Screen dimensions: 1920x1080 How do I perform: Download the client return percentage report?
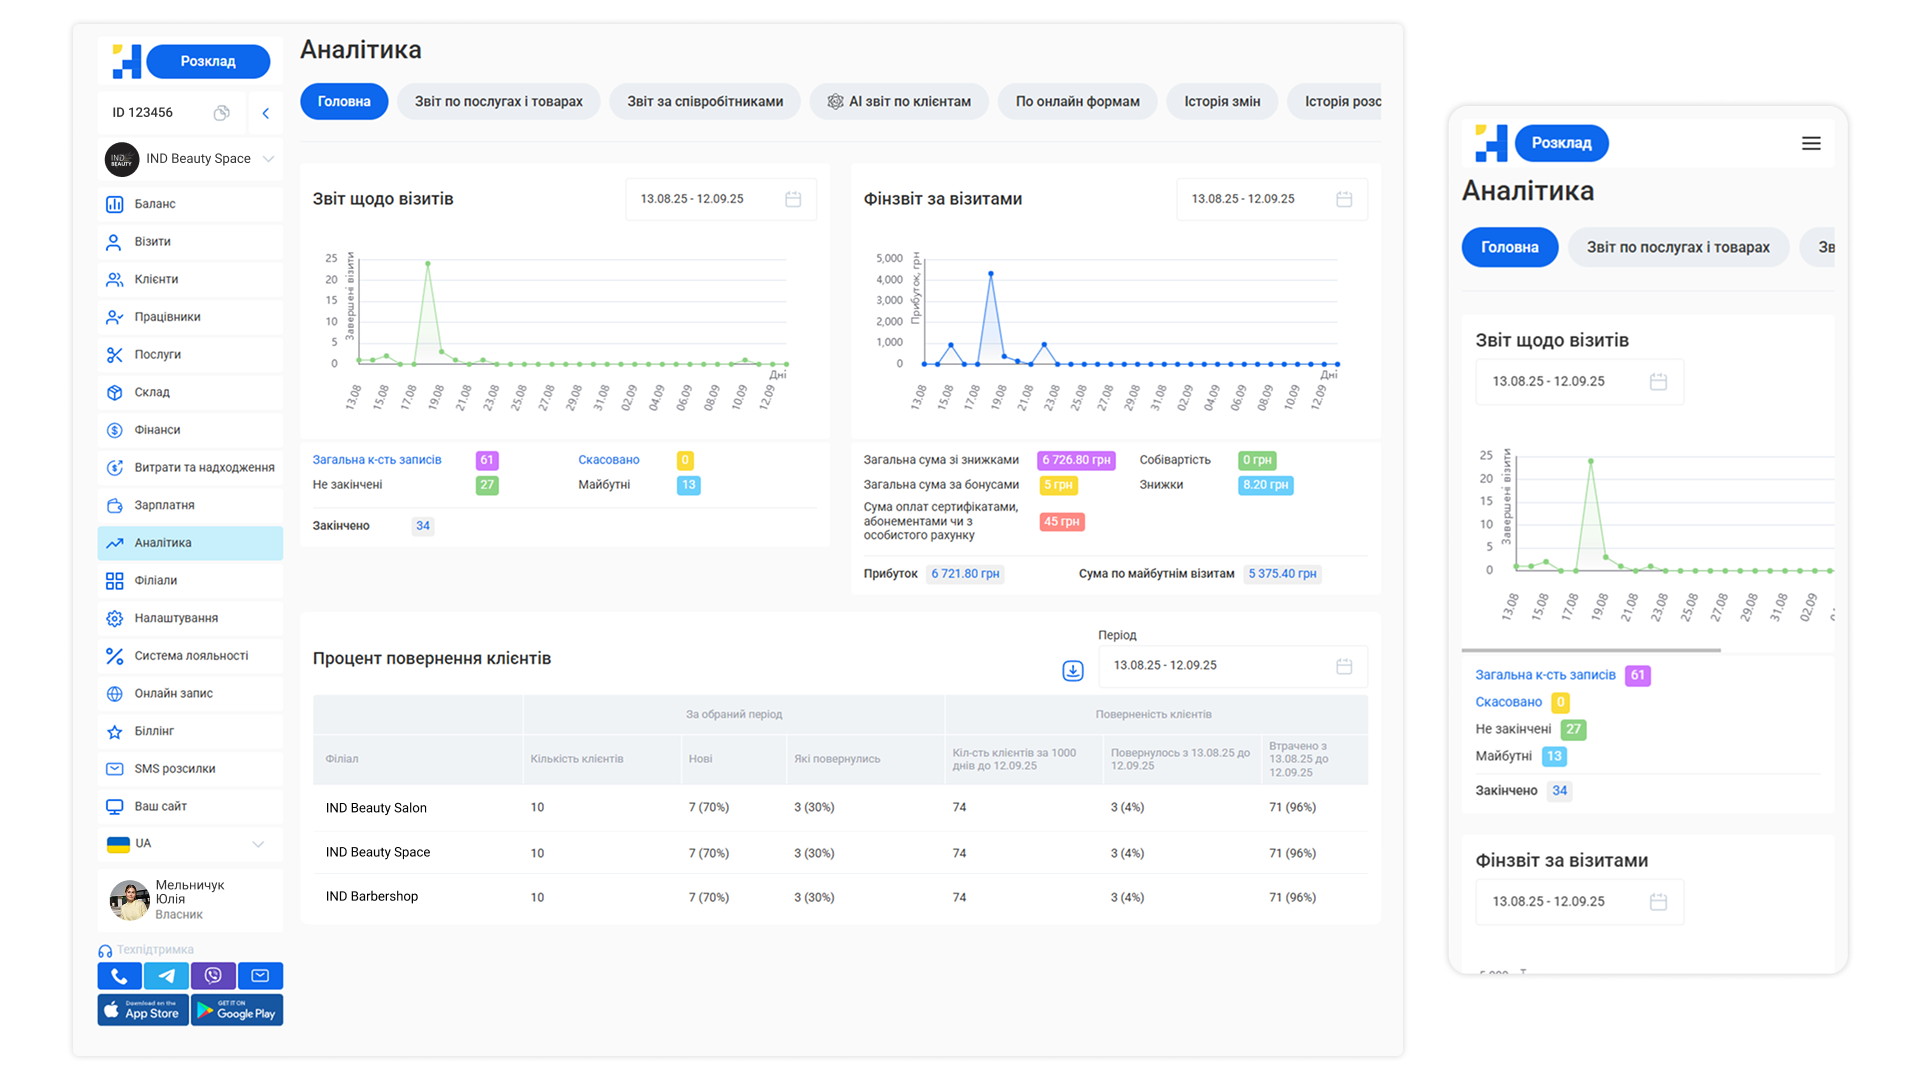tap(1072, 670)
